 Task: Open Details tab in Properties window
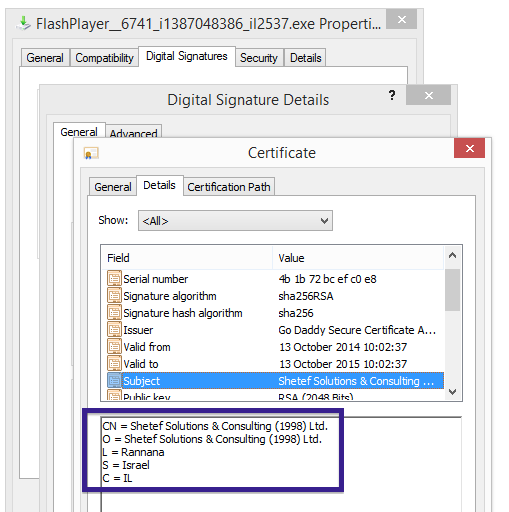coord(305,58)
